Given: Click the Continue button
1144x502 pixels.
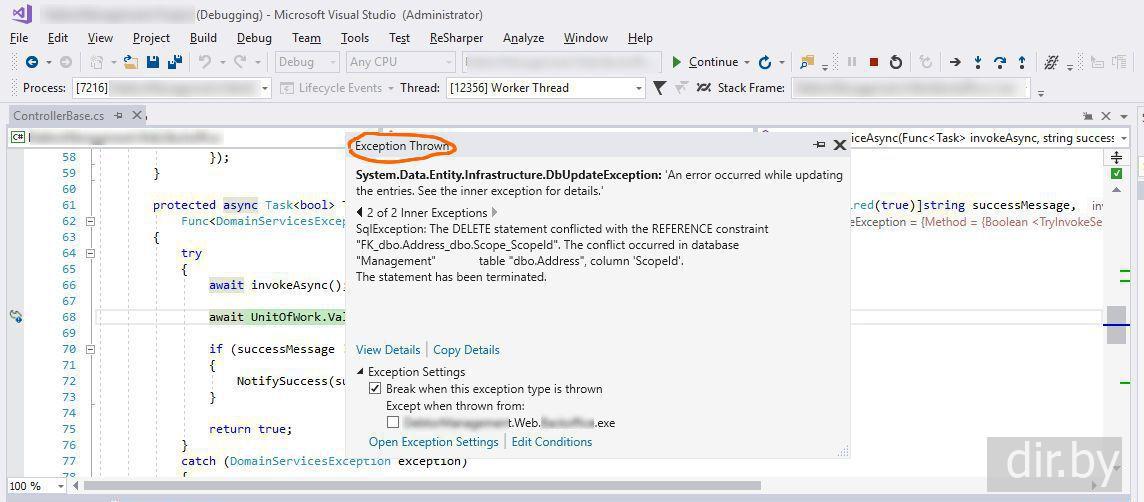Looking at the screenshot, I should pyautogui.click(x=705, y=62).
